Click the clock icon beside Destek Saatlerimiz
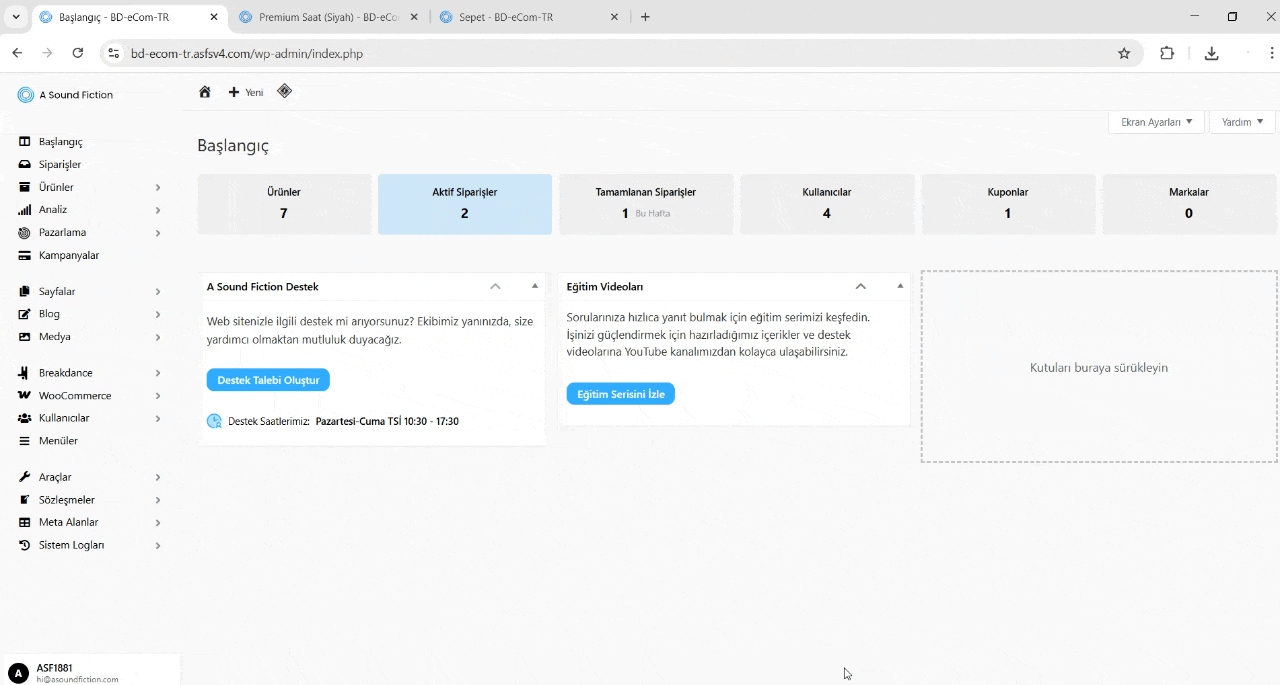This screenshot has width=1280, height=685. tap(214, 421)
